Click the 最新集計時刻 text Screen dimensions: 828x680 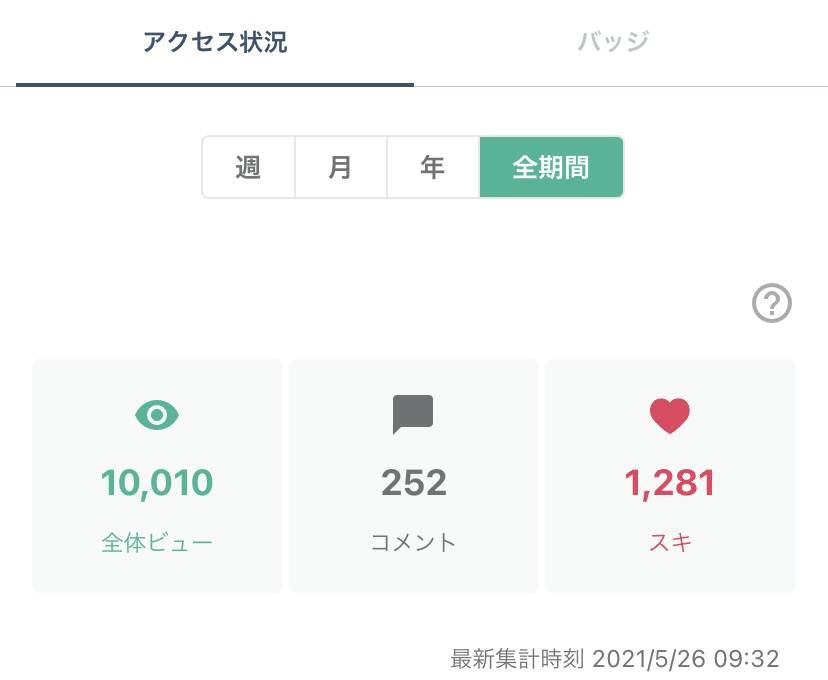coord(517,659)
